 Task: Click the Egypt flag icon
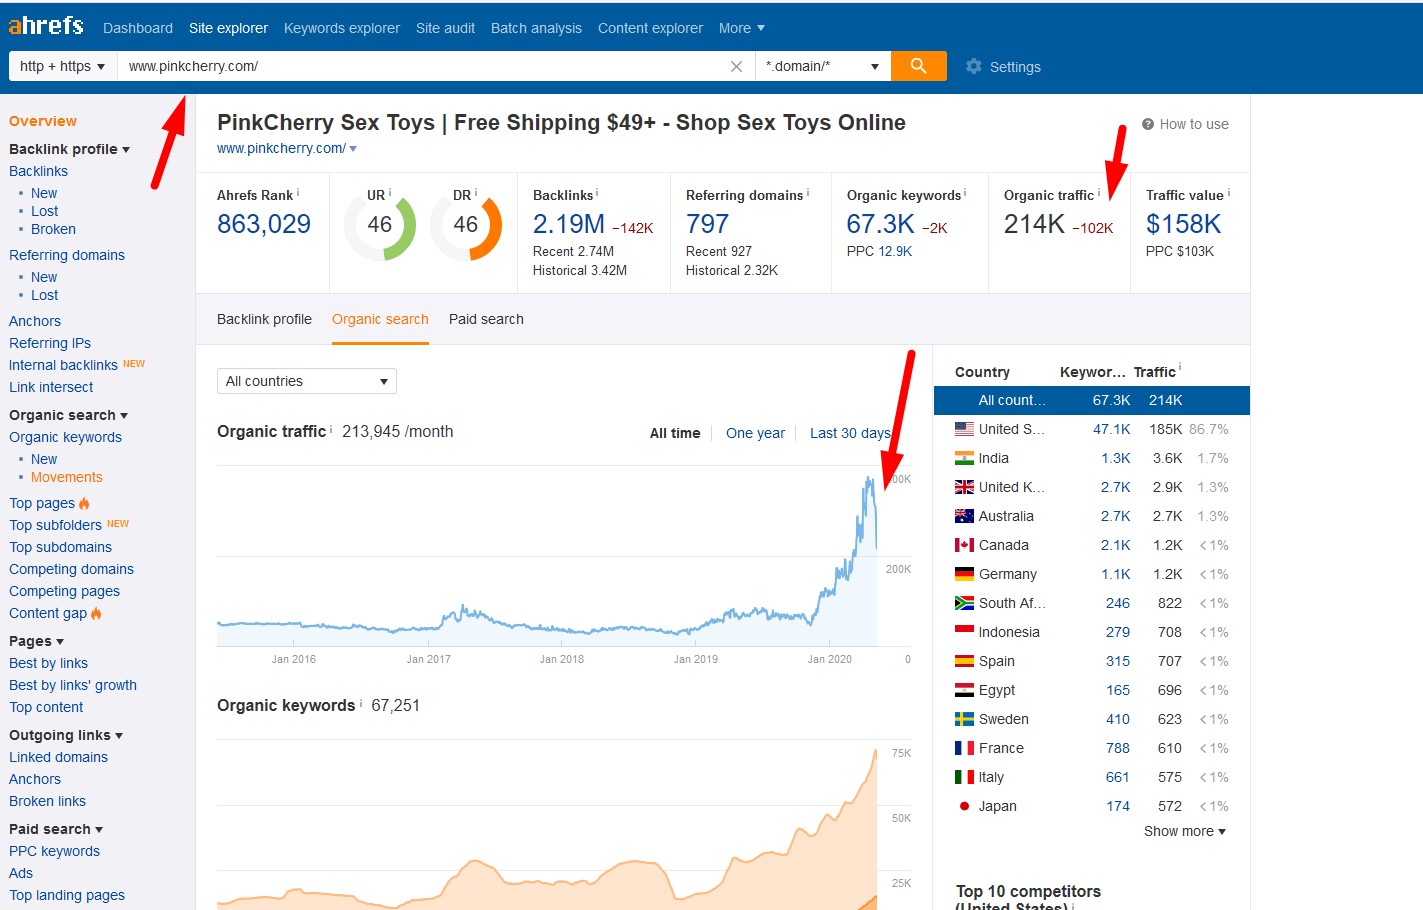[x=964, y=690]
